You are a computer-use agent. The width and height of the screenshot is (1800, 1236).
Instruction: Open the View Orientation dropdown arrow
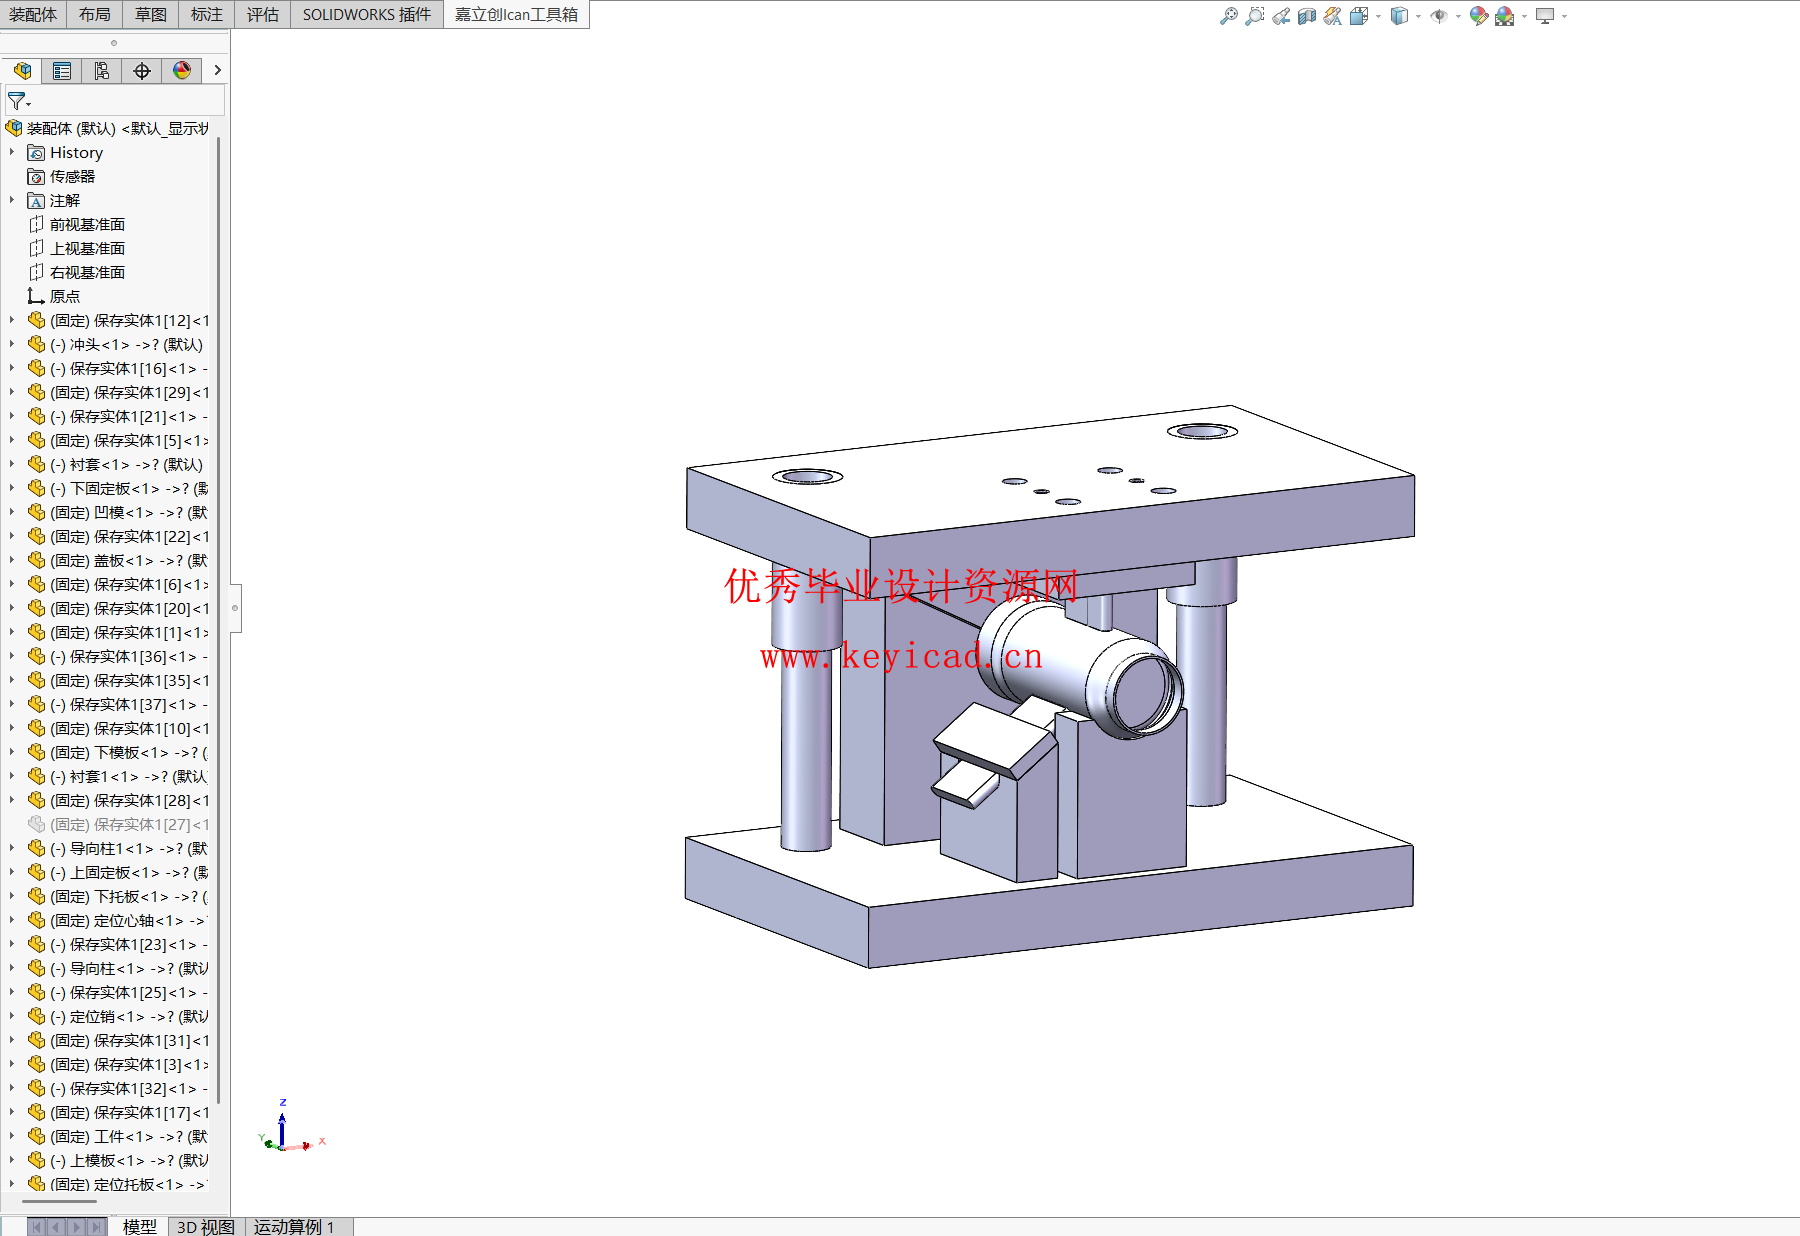click(1378, 16)
